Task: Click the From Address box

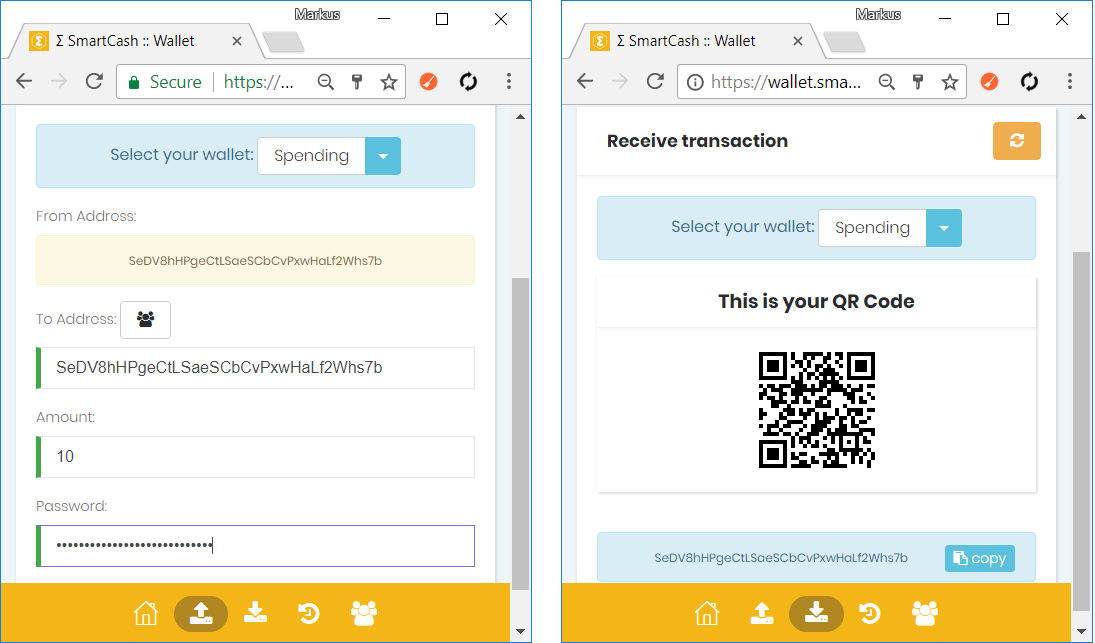Action: tap(256, 260)
